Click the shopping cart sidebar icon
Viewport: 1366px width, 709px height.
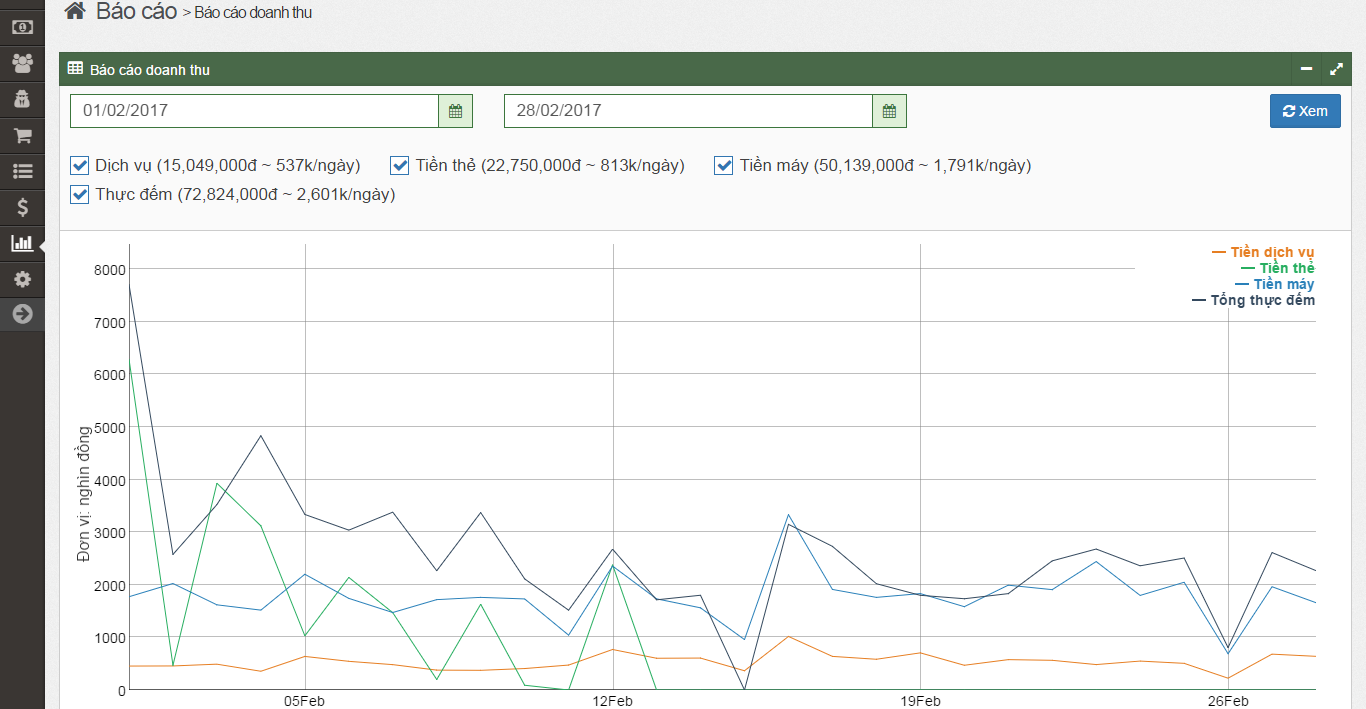point(22,135)
